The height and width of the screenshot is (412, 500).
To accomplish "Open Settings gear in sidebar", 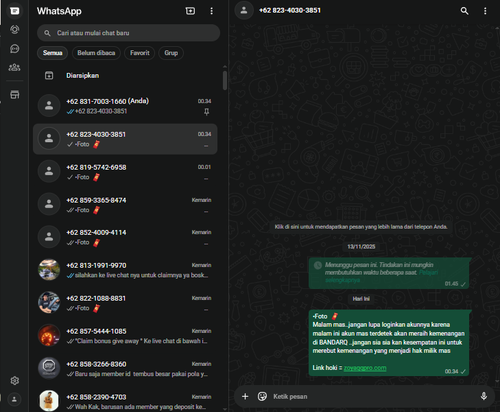I will coord(14,380).
